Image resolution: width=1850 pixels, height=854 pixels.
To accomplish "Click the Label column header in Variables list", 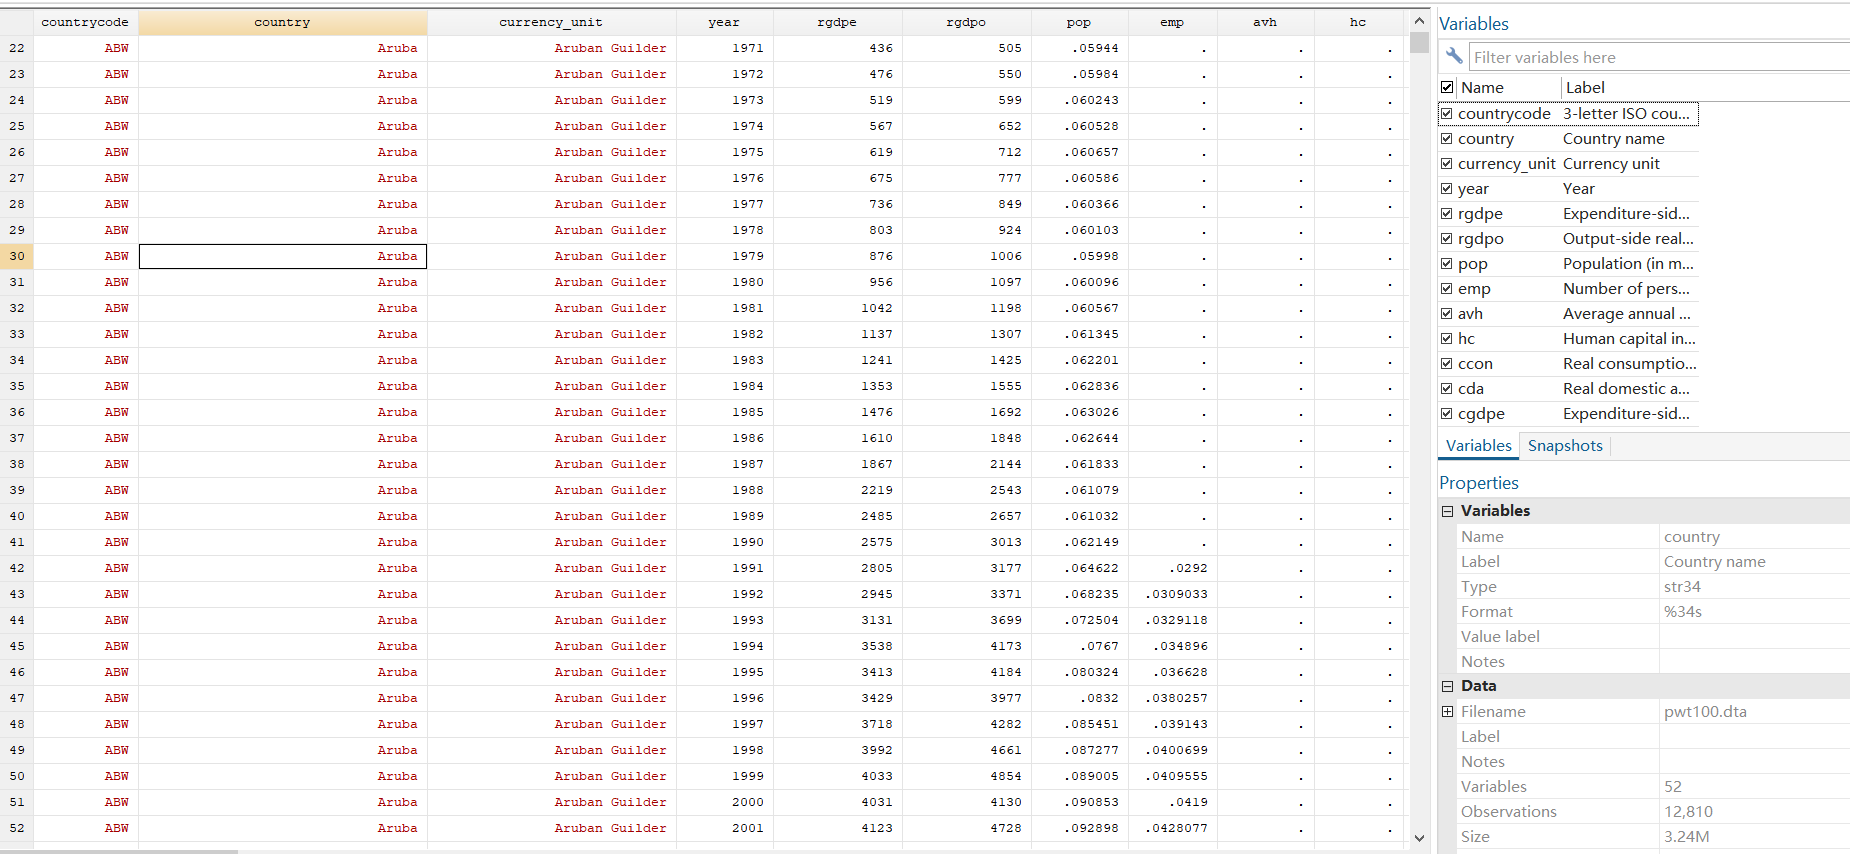I will (x=1585, y=88).
